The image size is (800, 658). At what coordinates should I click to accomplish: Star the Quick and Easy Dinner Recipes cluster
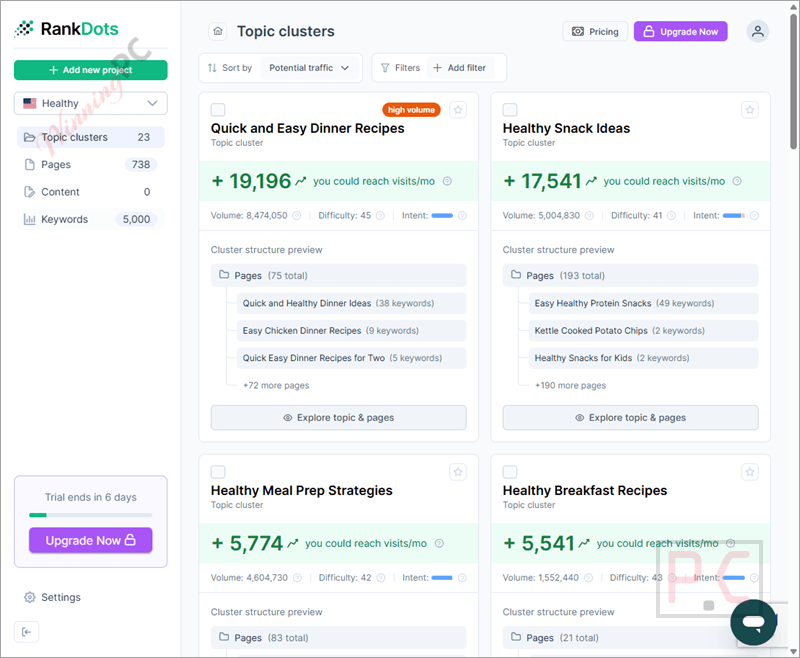(458, 110)
